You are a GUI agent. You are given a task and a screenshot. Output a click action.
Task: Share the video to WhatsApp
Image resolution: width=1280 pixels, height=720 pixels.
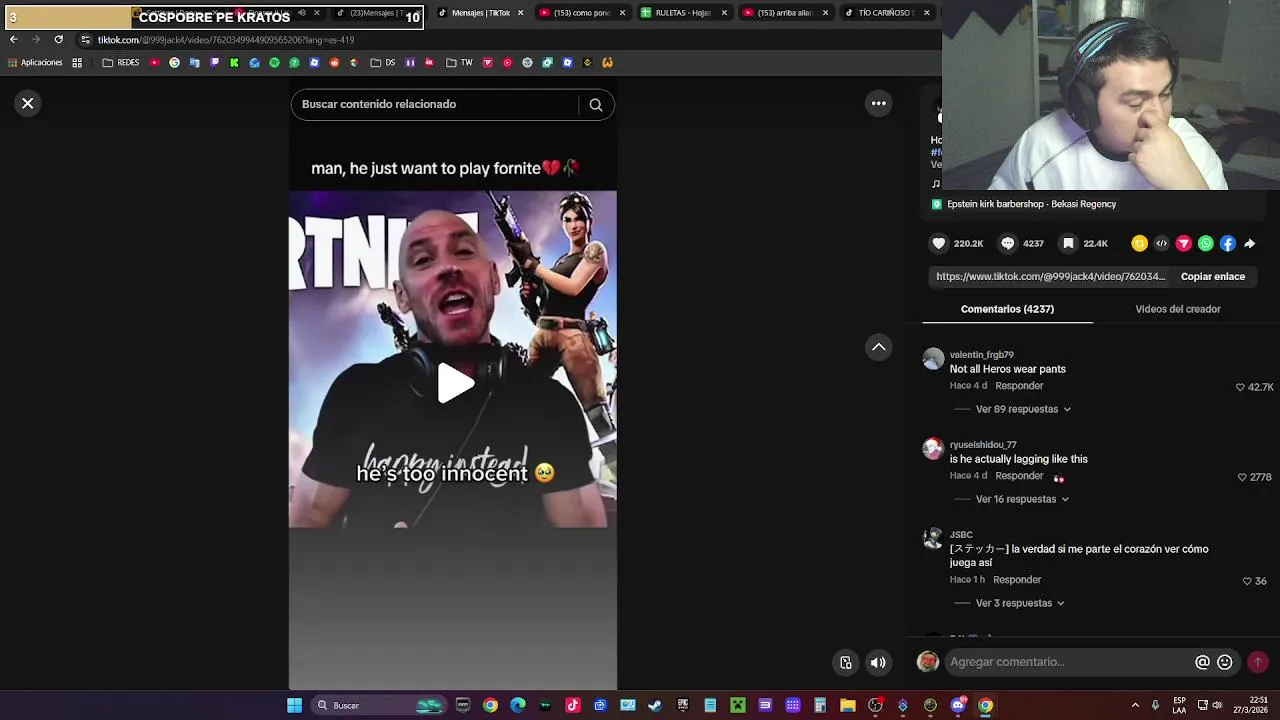click(1205, 243)
